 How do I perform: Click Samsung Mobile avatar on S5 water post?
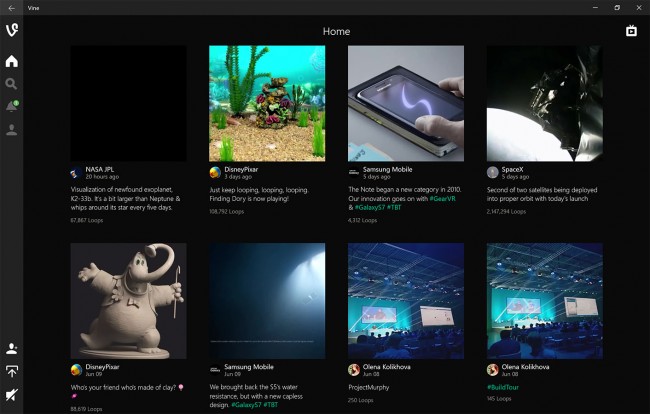tap(215, 370)
